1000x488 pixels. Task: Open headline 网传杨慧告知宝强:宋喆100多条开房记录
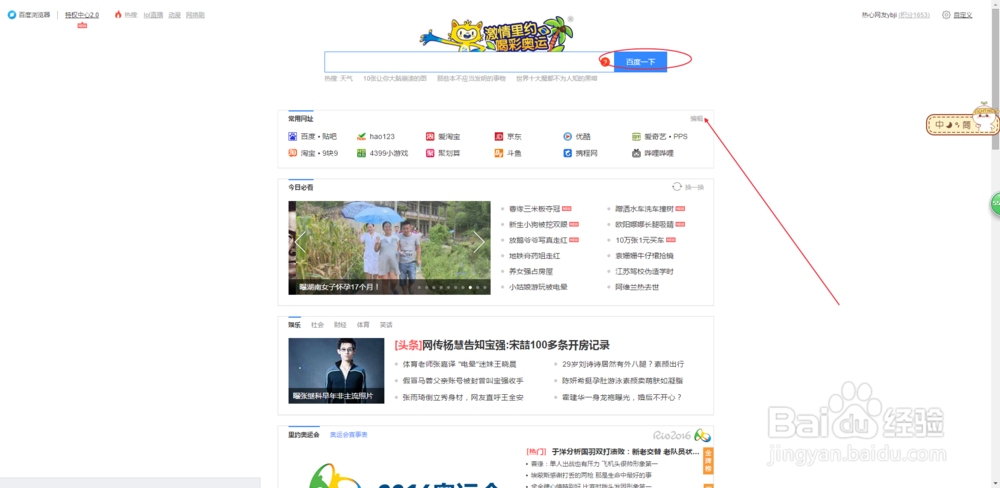click(502, 345)
